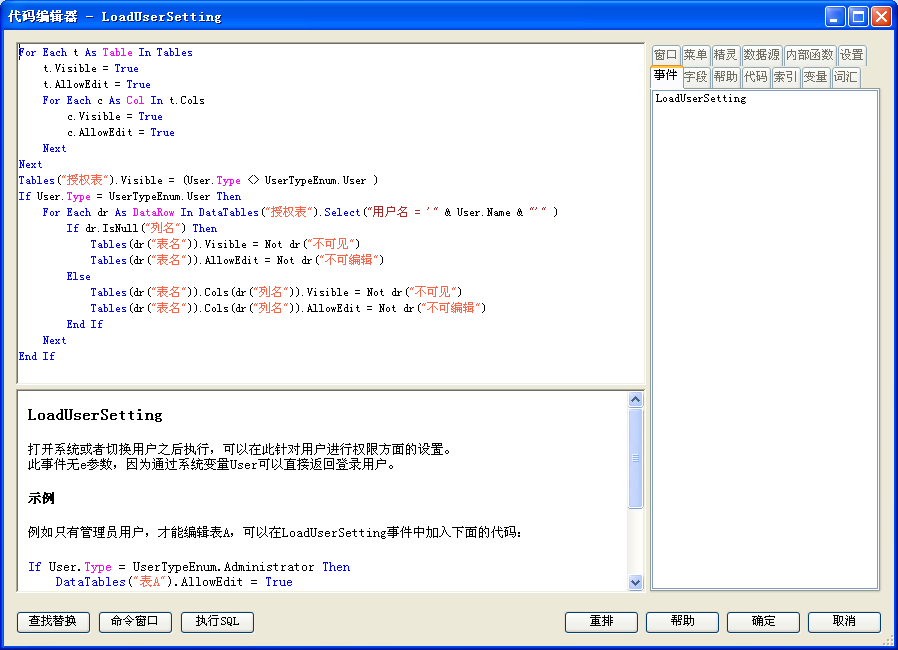Open the 菜单 tab
The height and width of the screenshot is (650, 898).
click(x=695, y=55)
